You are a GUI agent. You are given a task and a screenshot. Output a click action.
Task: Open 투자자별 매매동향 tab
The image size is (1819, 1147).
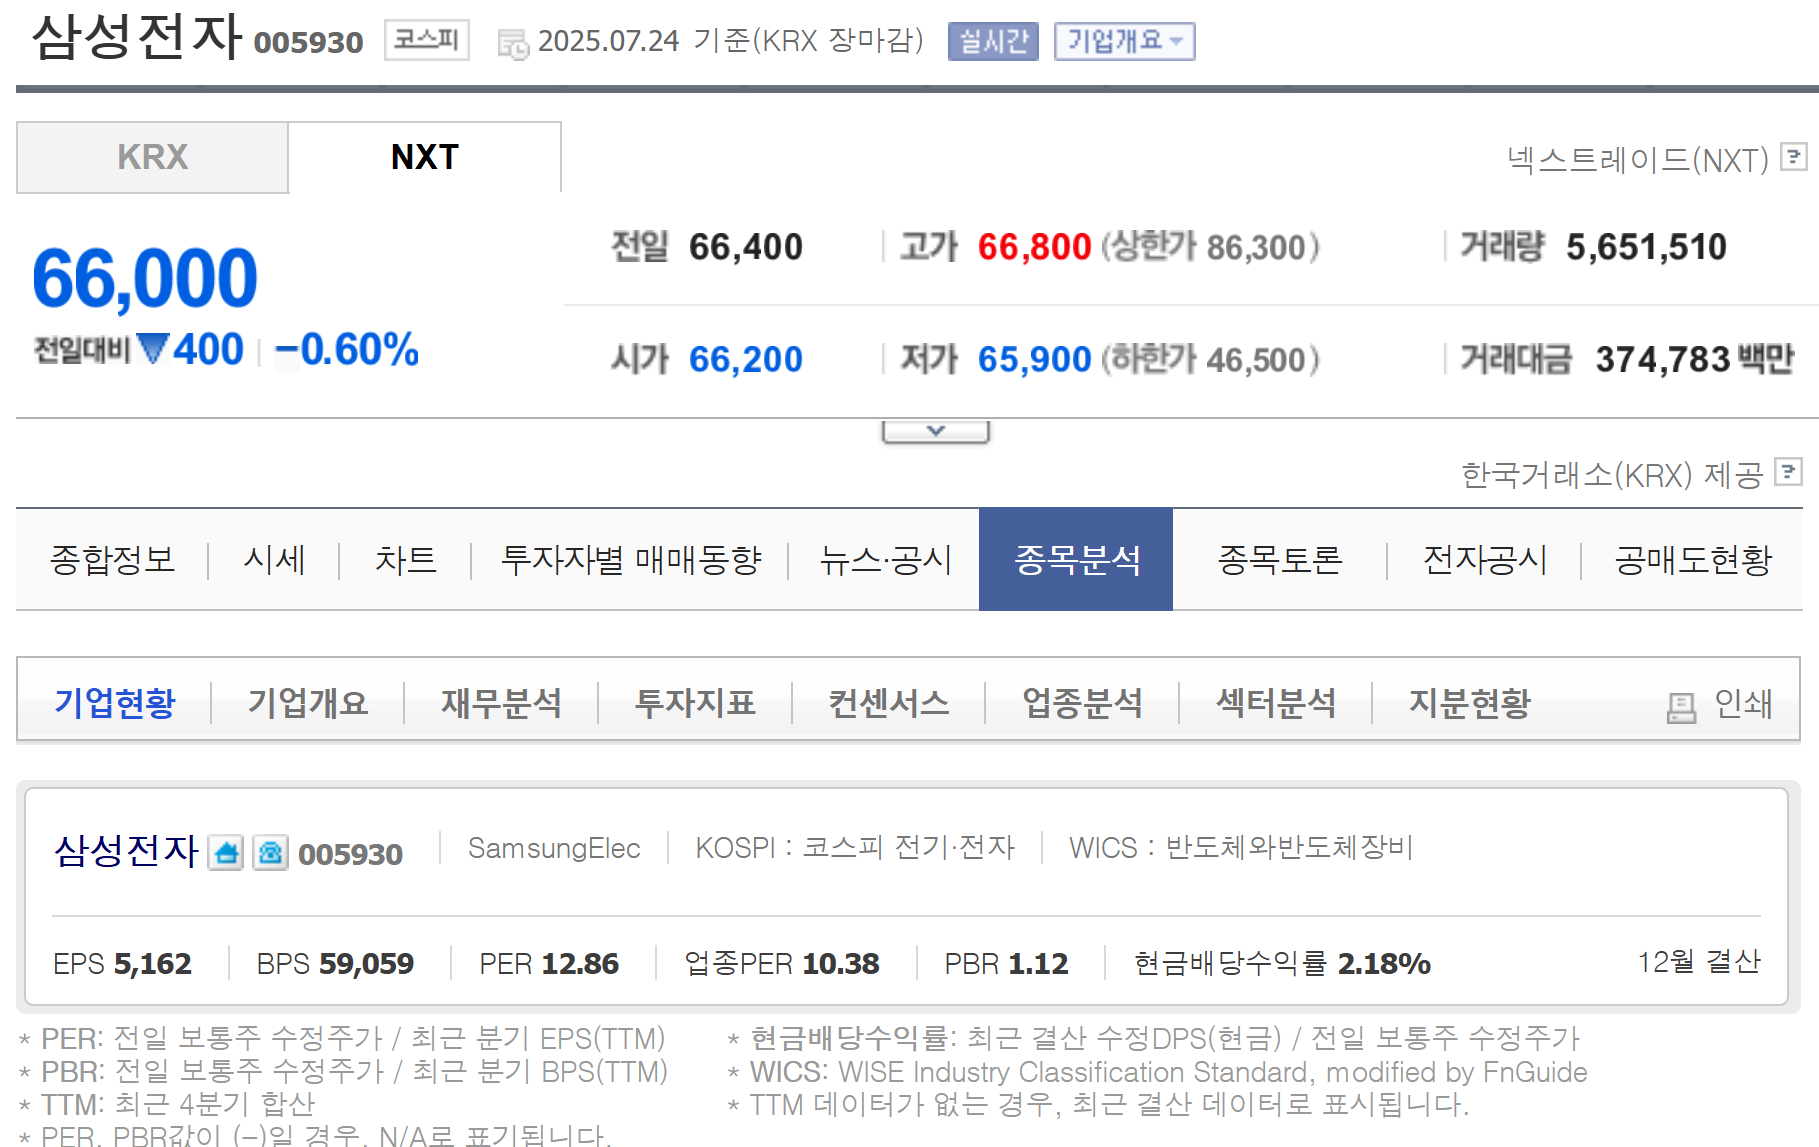(x=631, y=559)
